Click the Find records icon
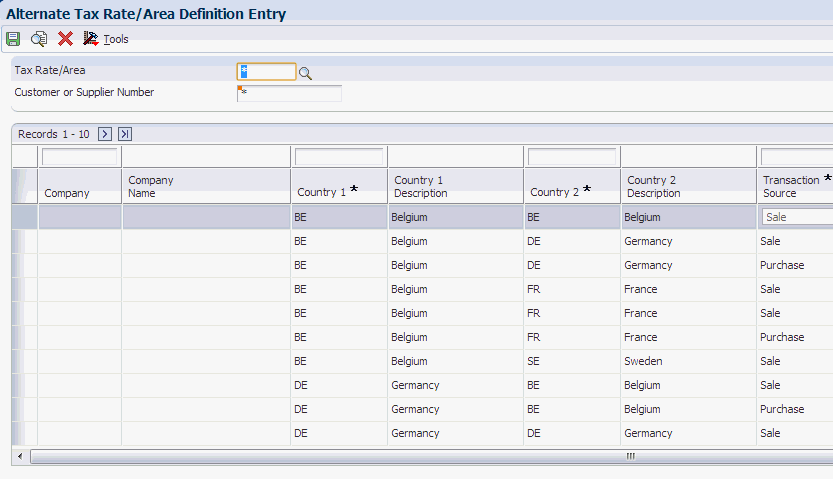 (x=39, y=39)
